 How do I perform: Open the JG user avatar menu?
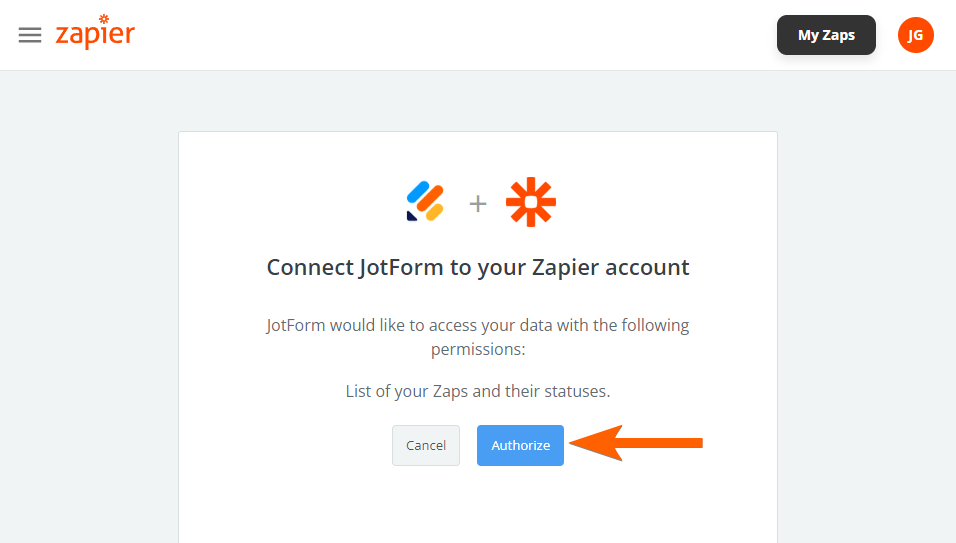[x=915, y=35]
